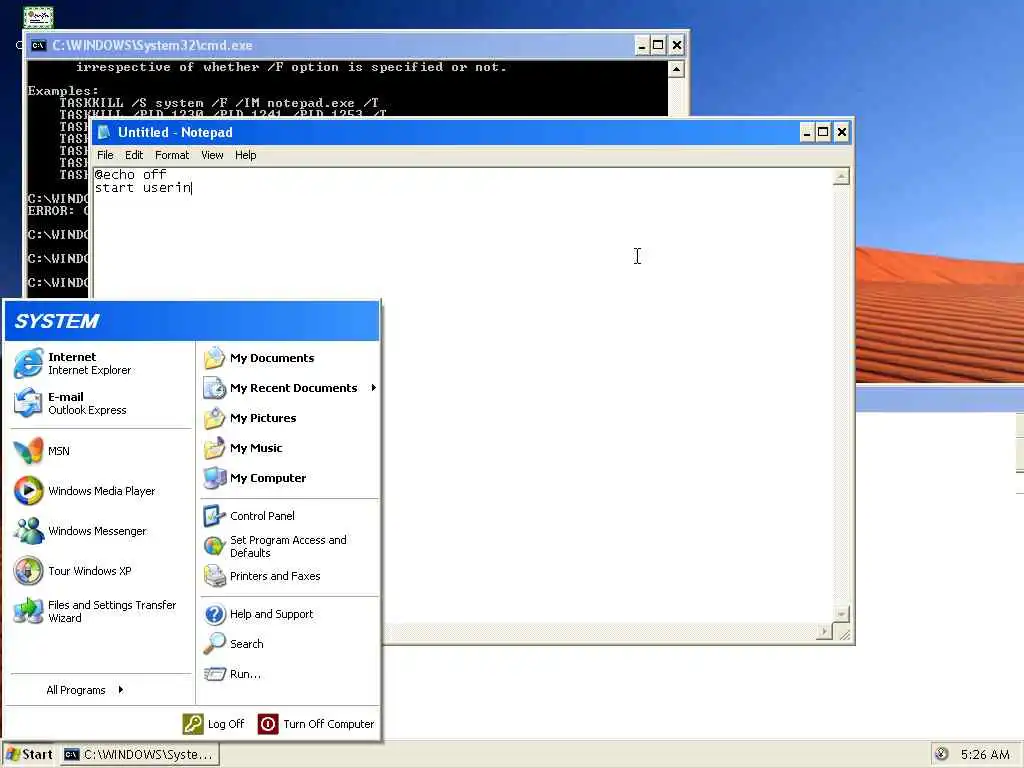Click the Start button
This screenshot has height=768, width=1024.
(29, 754)
